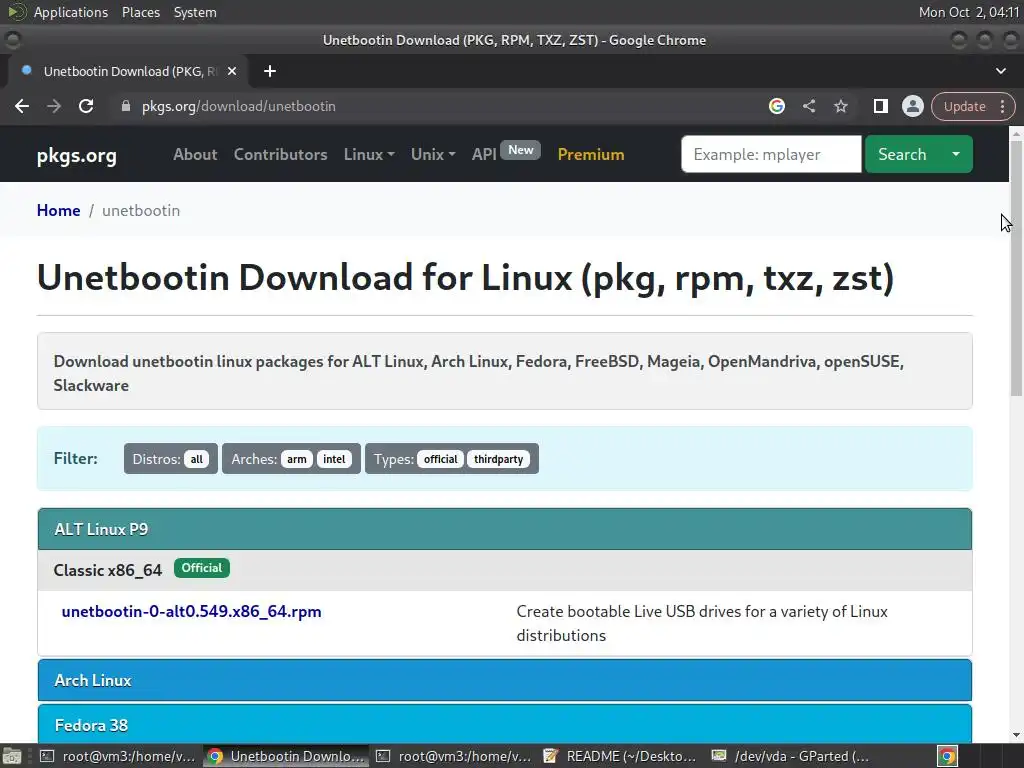Screen dimensions: 1024x768
Task: Click the share page icon
Action: tap(808, 106)
